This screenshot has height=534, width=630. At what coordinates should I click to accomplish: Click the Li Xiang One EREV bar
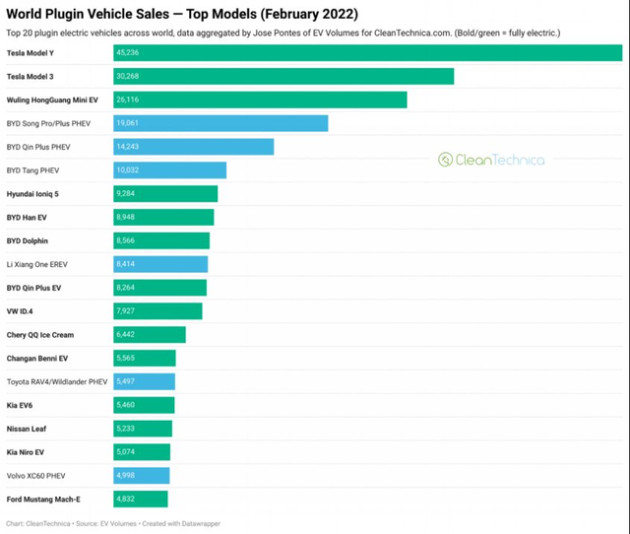pyautogui.click(x=161, y=264)
